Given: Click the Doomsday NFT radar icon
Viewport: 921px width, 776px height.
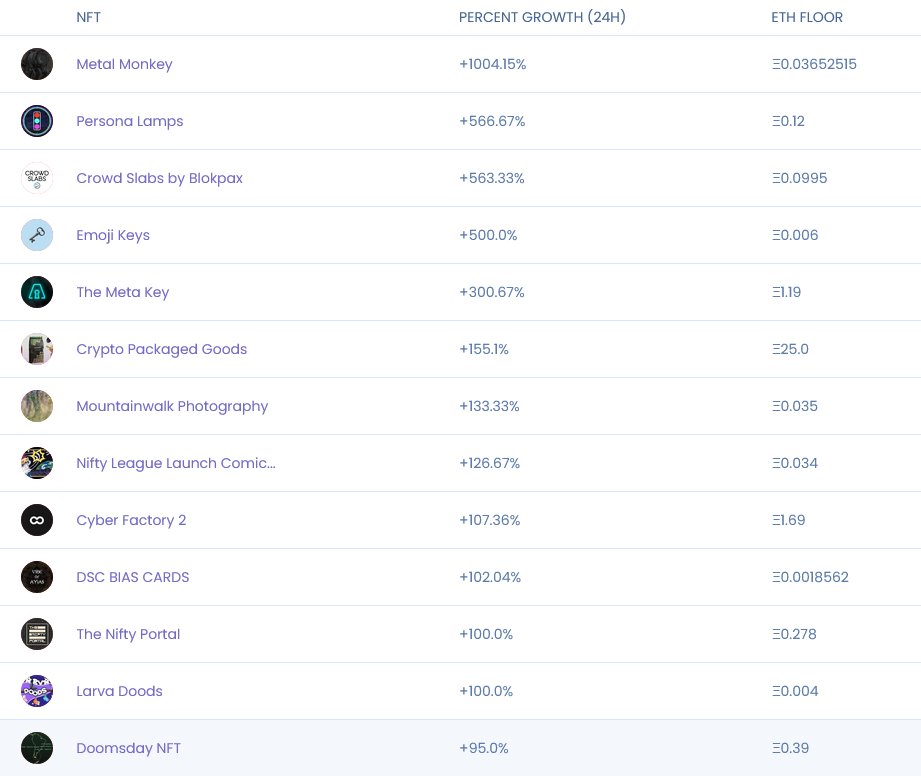Looking at the screenshot, I should coord(37,747).
